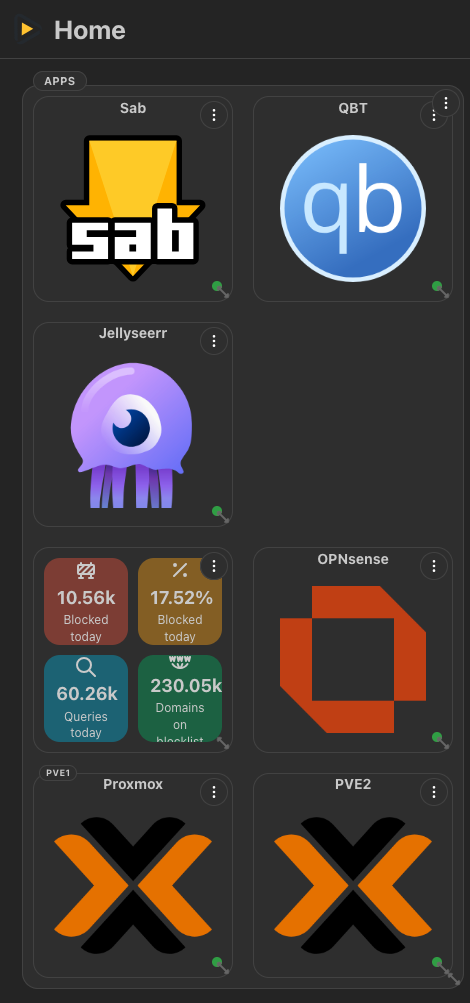Click the QBT tile title
The image size is (470, 1003).
click(353, 108)
